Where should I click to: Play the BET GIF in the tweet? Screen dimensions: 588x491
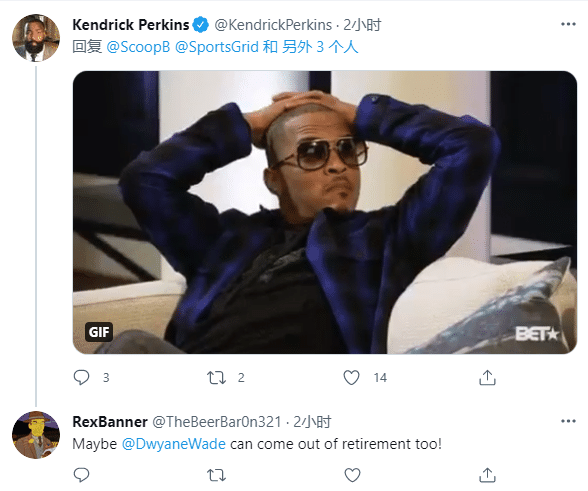pyautogui.click(x=325, y=212)
